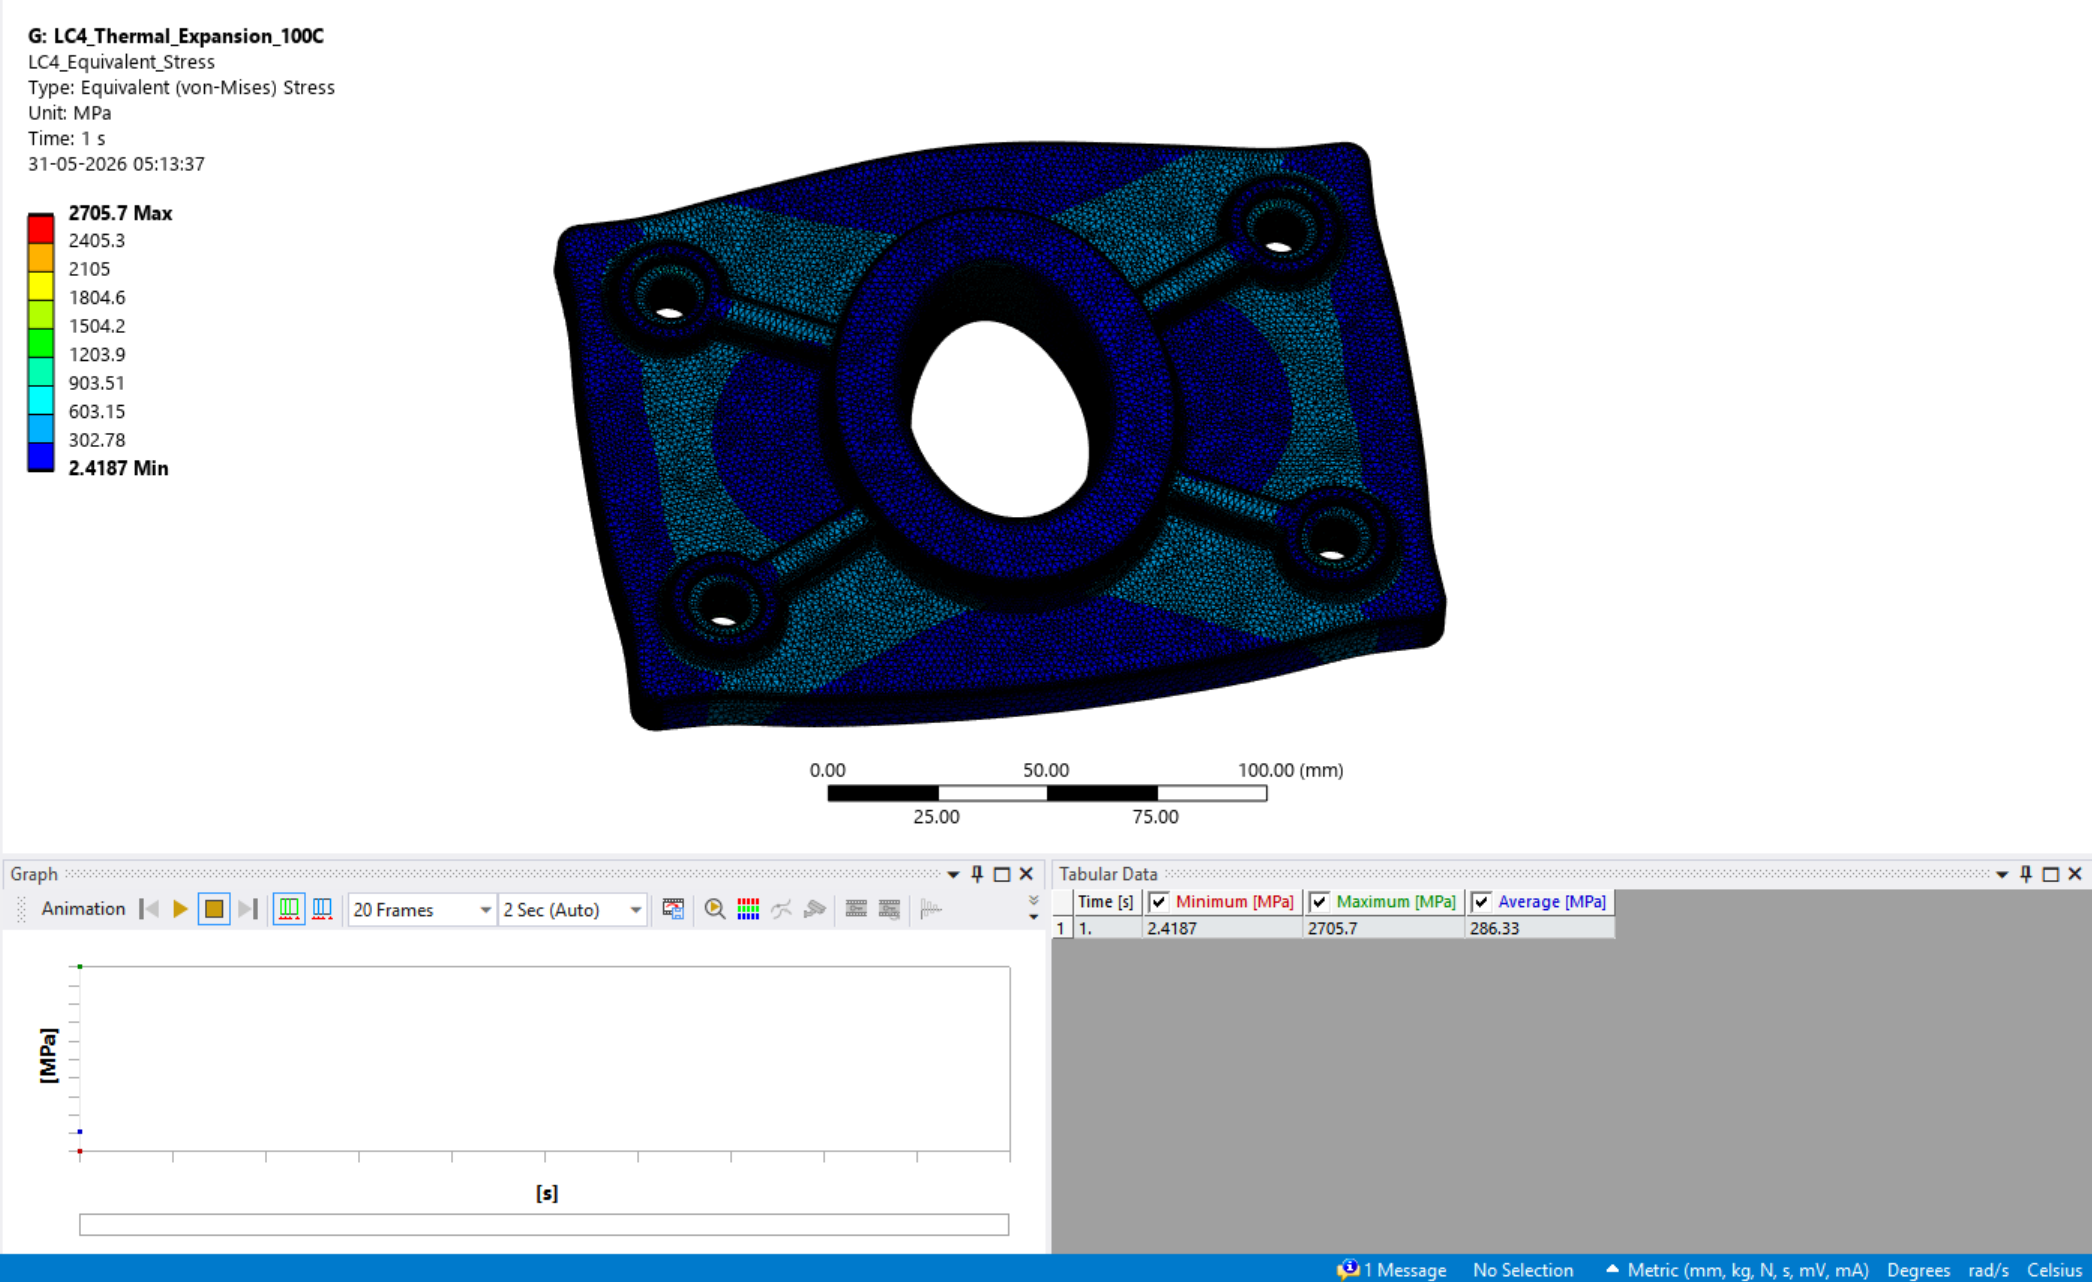
Task: Click the scale ruler bar
Action: (x=1047, y=793)
